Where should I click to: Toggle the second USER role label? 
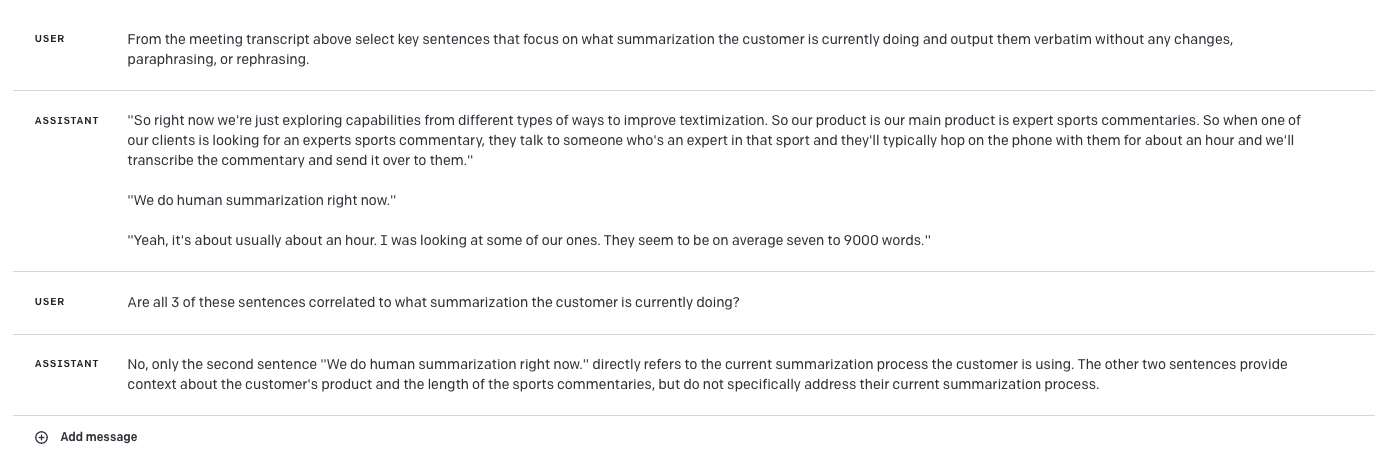pyautogui.click(x=50, y=302)
